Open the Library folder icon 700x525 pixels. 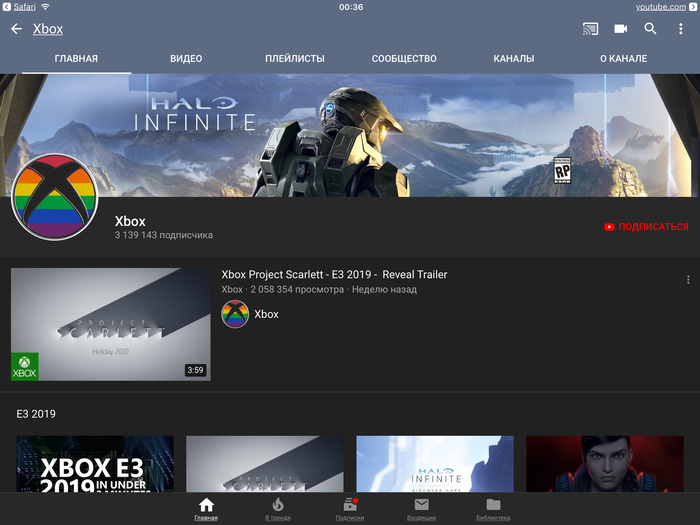(x=493, y=508)
